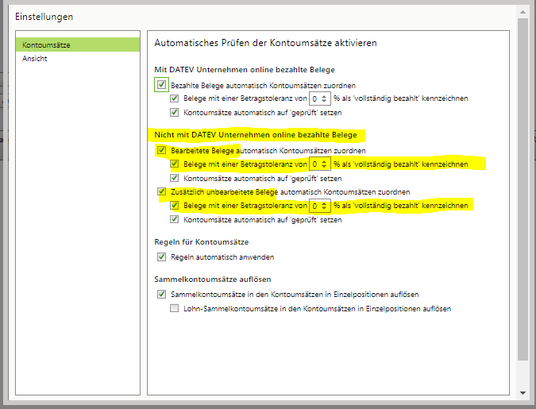Screen dimensions: 536x409
Task: Toggle Betragstoleranz checkbox under Bearbeitete Belege
Action: click(x=174, y=164)
